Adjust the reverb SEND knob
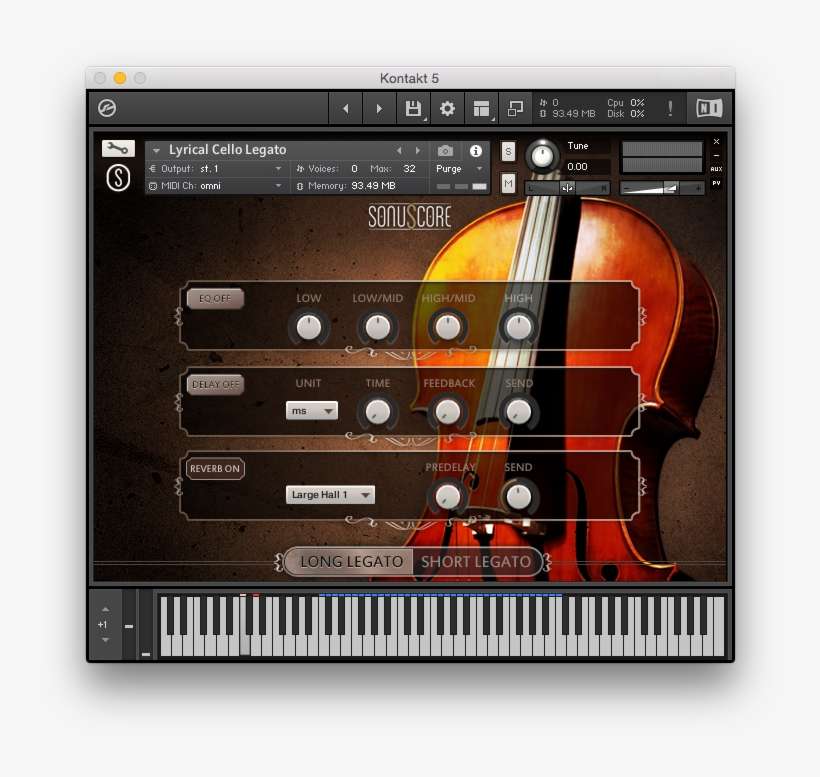The image size is (820, 777). coord(518,496)
